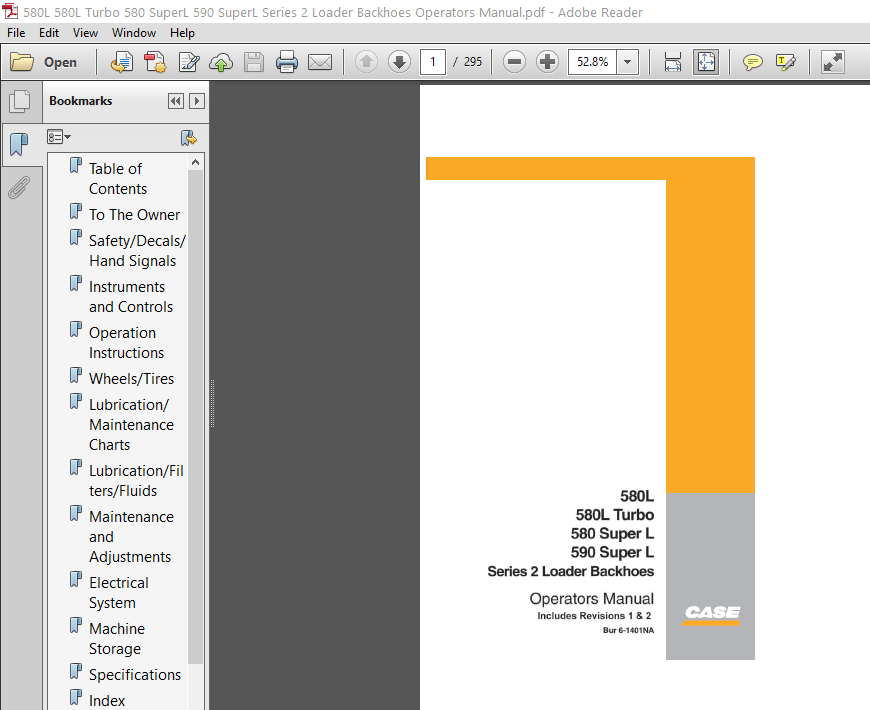Click the page number input field
870x710 pixels.
click(433, 62)
